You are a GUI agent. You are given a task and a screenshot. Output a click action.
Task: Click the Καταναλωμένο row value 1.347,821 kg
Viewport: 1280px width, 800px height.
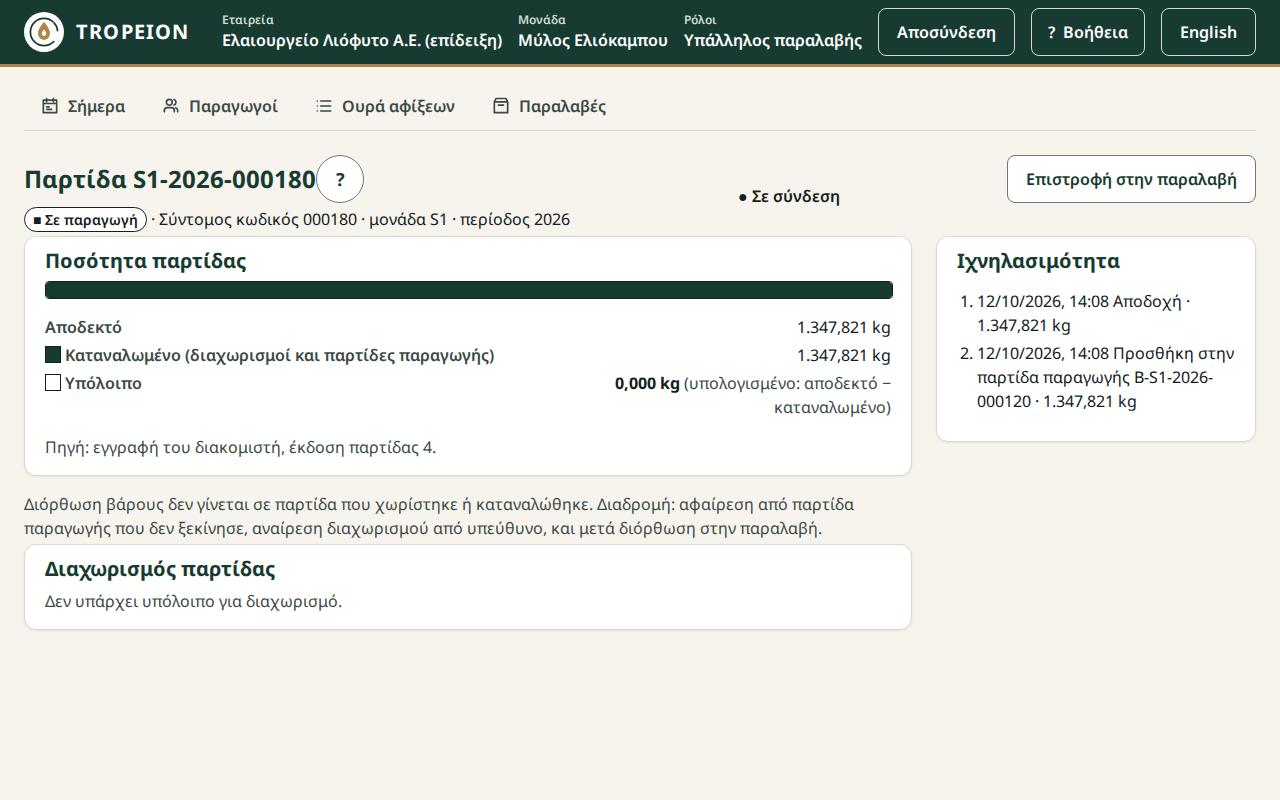click(x=844, y=355)
